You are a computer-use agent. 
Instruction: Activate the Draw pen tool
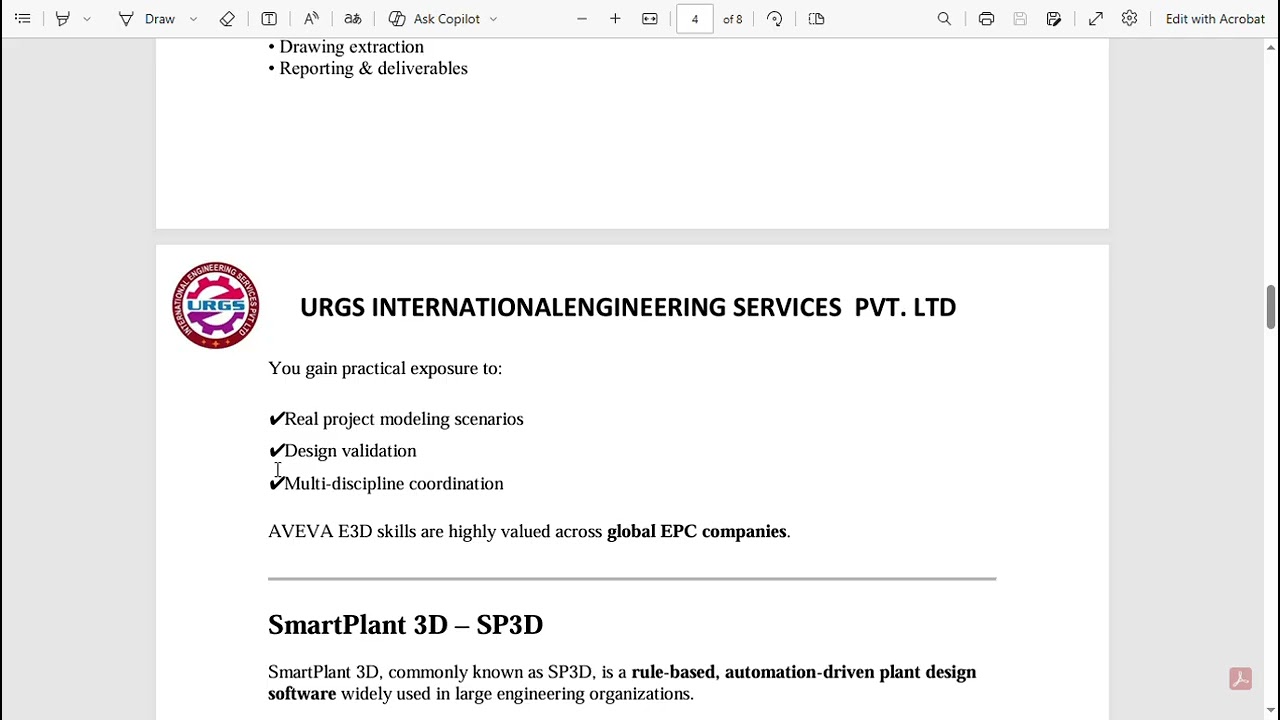(x=147, y=19)
